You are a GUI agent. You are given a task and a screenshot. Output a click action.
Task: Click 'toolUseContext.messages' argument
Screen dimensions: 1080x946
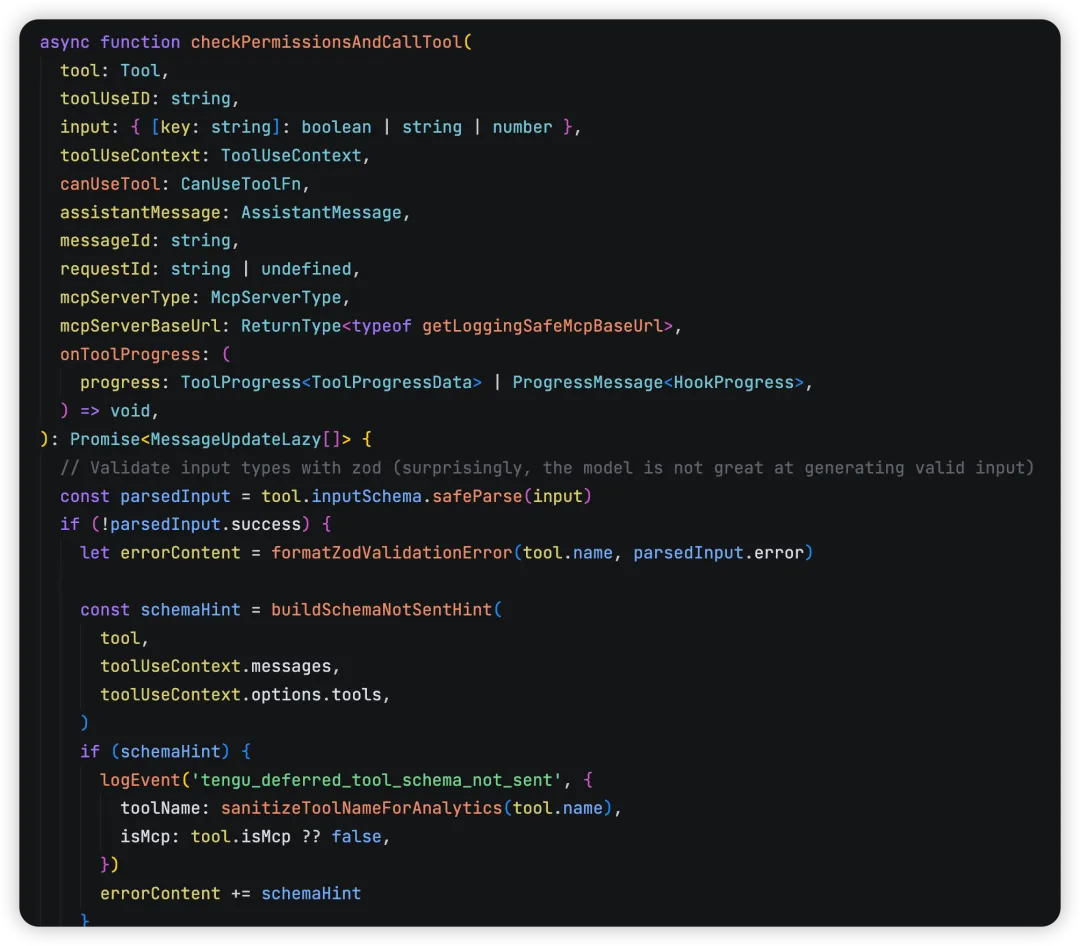tap(215, 666)
